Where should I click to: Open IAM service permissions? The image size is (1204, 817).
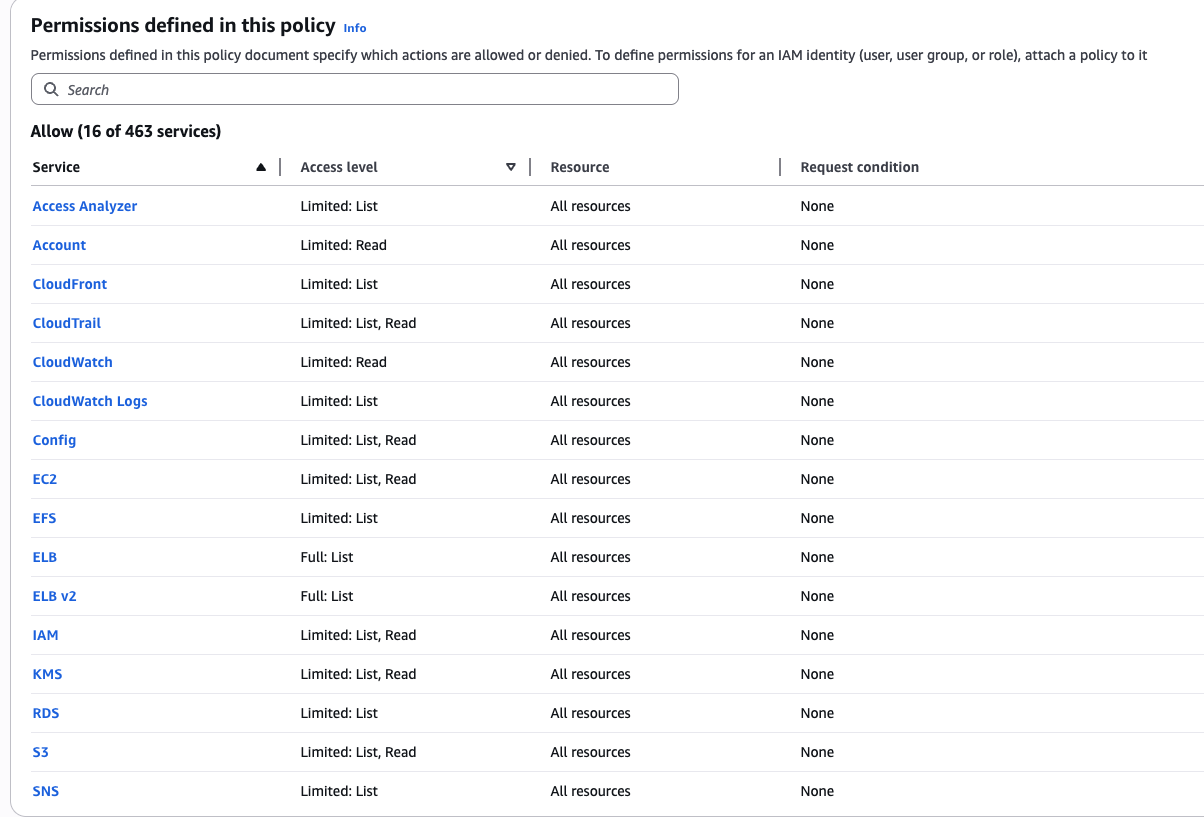[45, 635]
